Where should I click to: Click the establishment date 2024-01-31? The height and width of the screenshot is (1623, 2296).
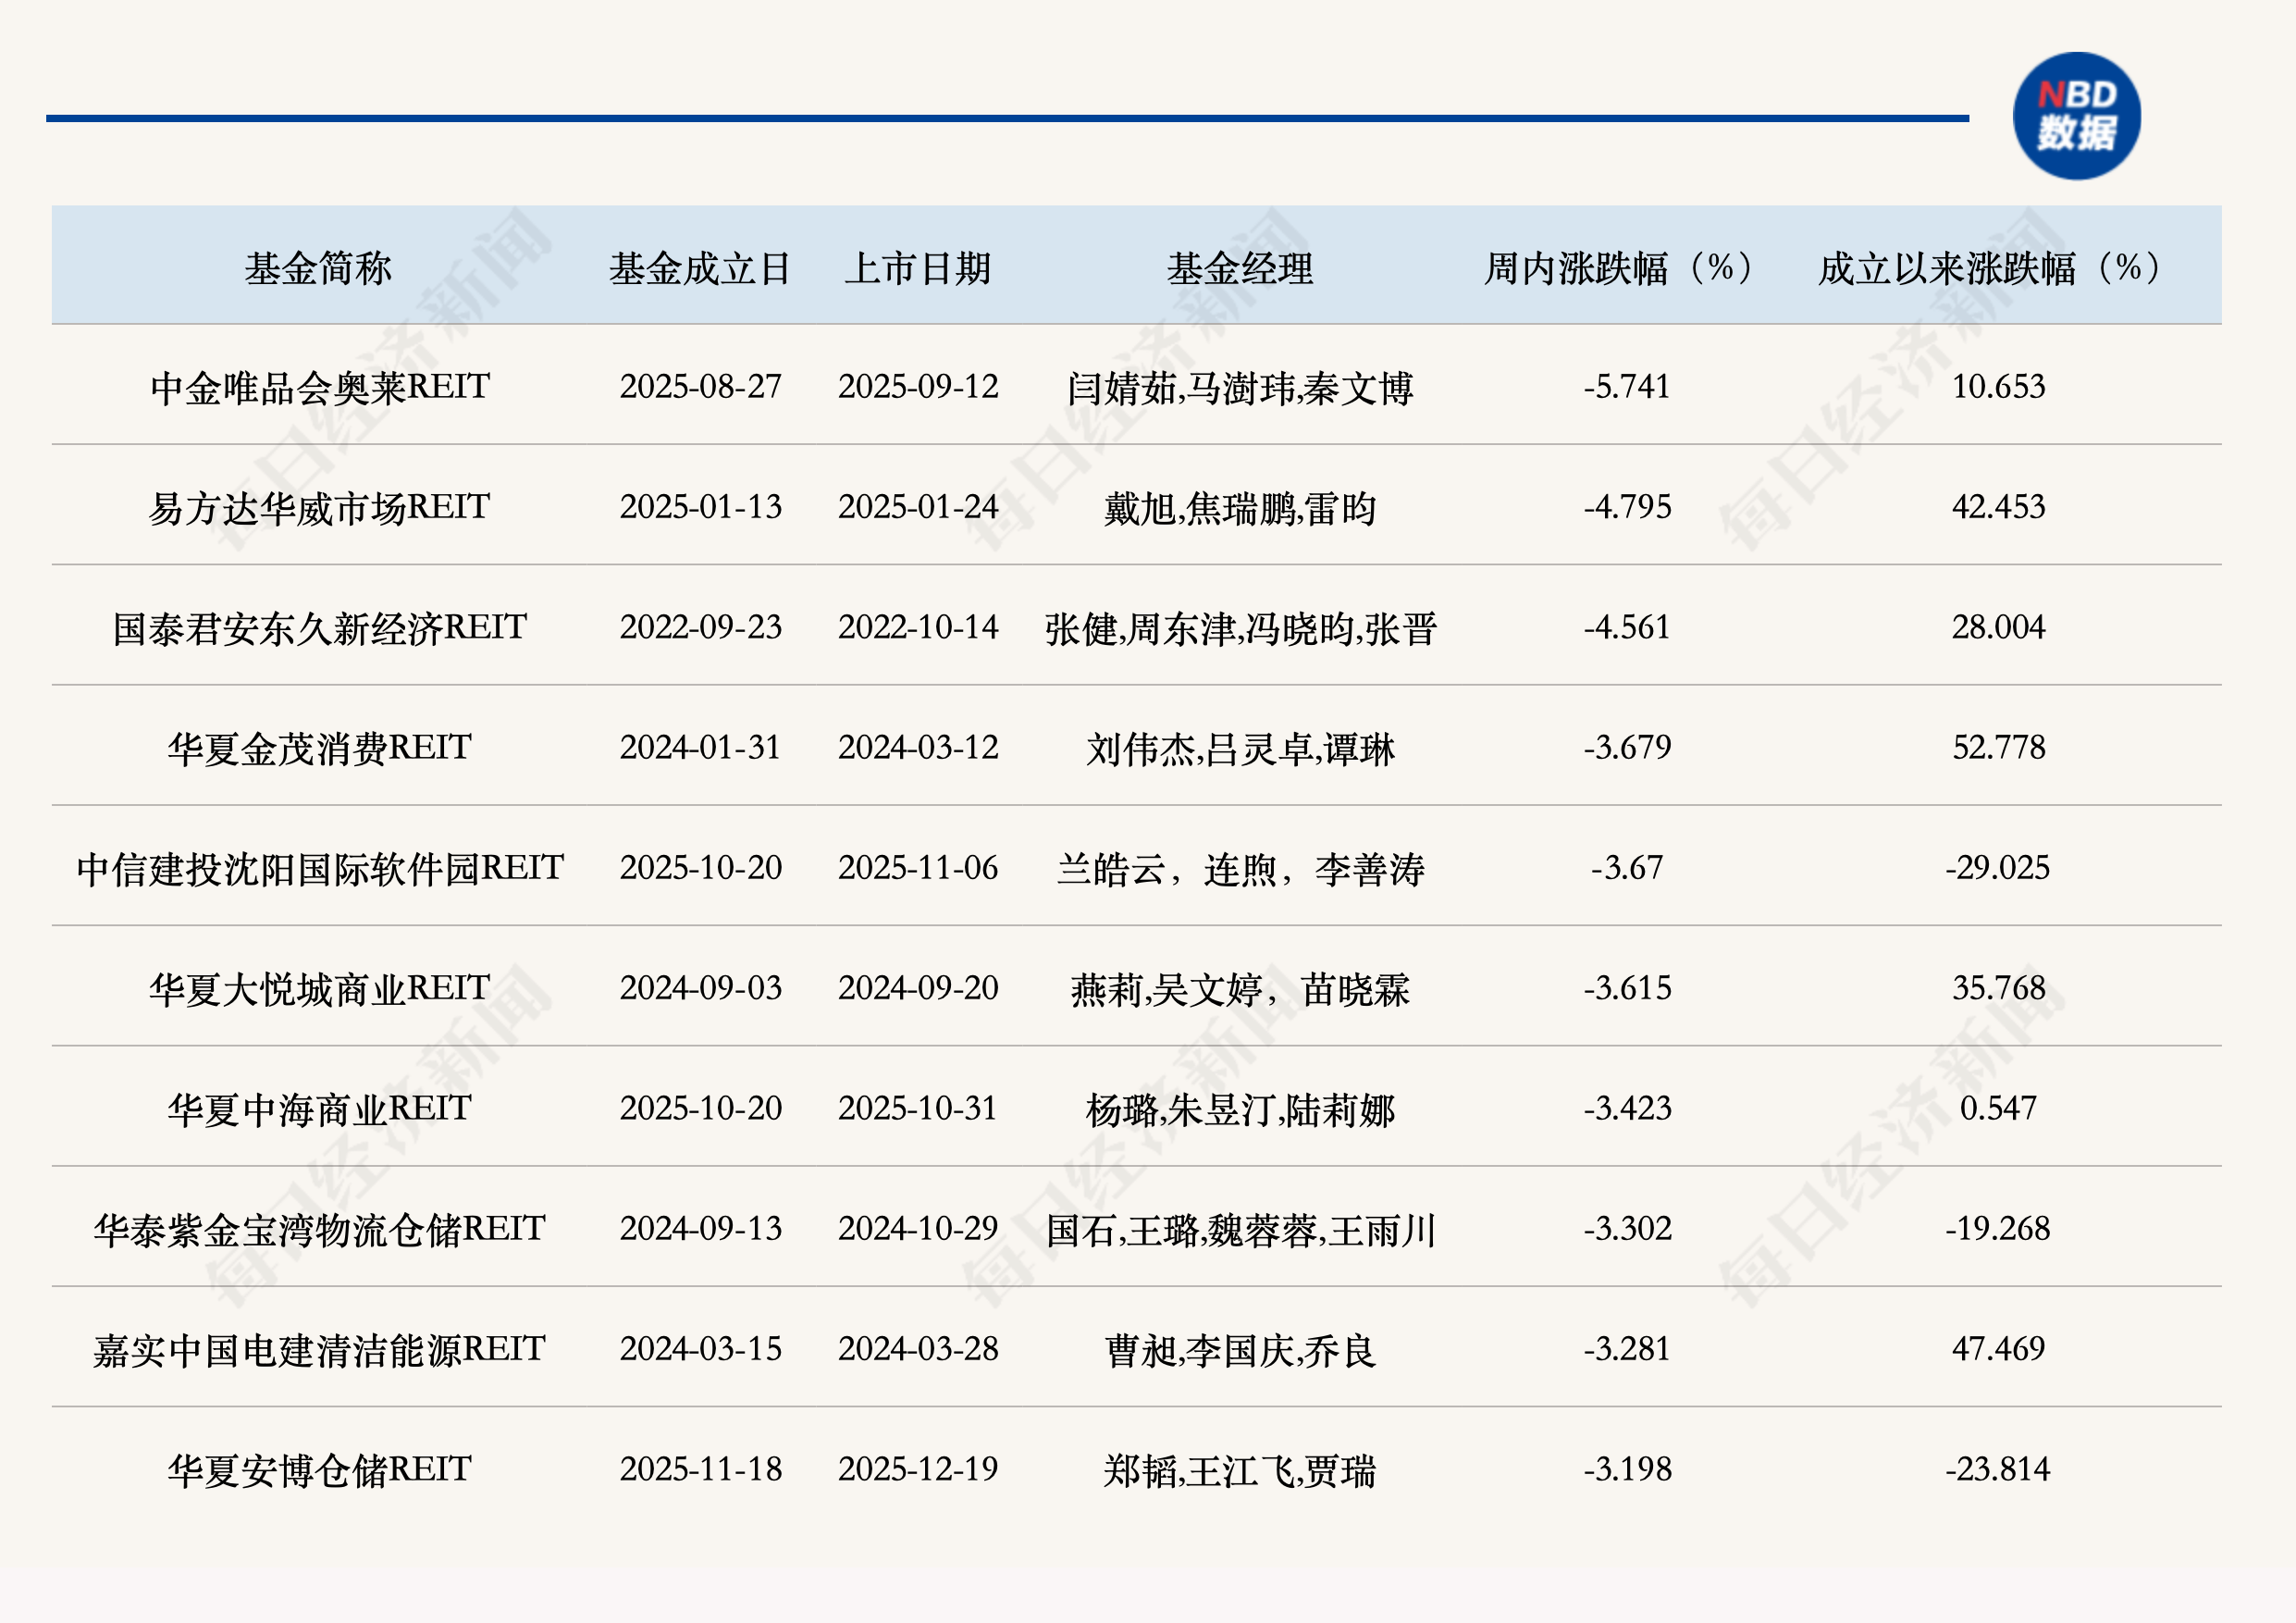[700, 747]
